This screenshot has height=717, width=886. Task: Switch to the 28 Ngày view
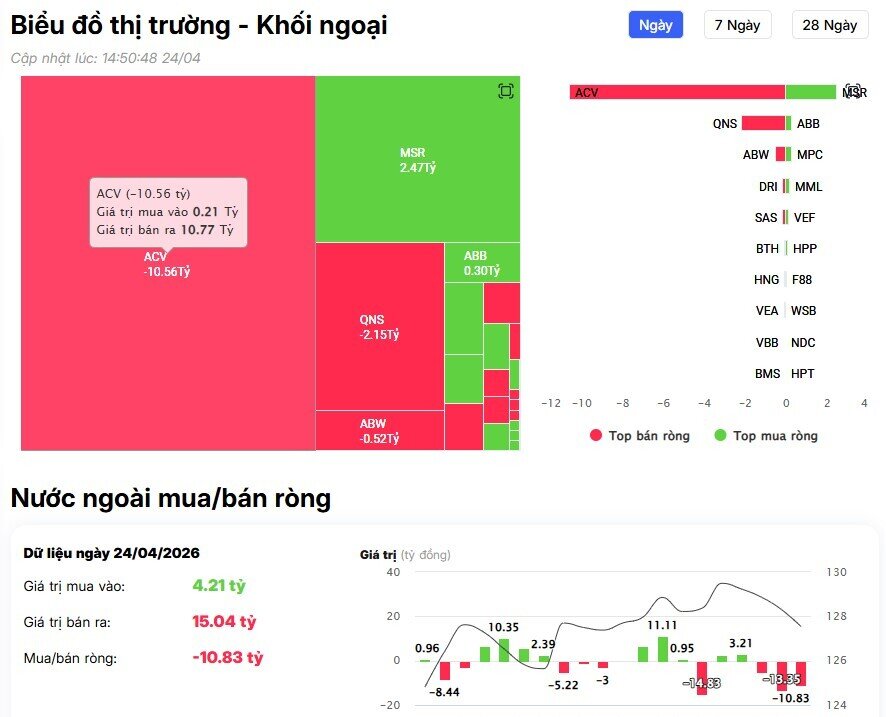point(831,25)
